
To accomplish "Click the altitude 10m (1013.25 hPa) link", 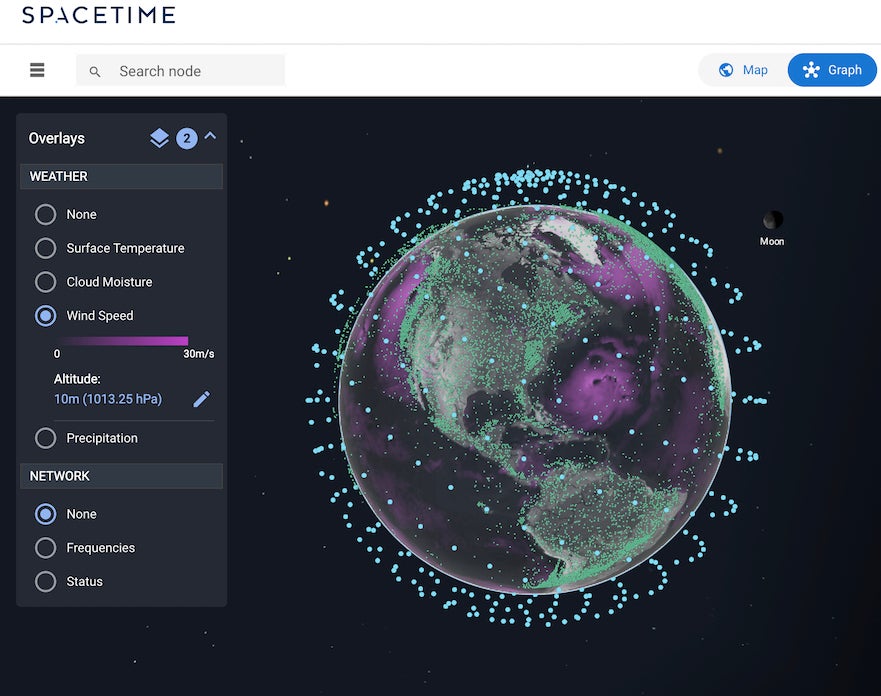I will pyautogui.click(x=108, y=399).
